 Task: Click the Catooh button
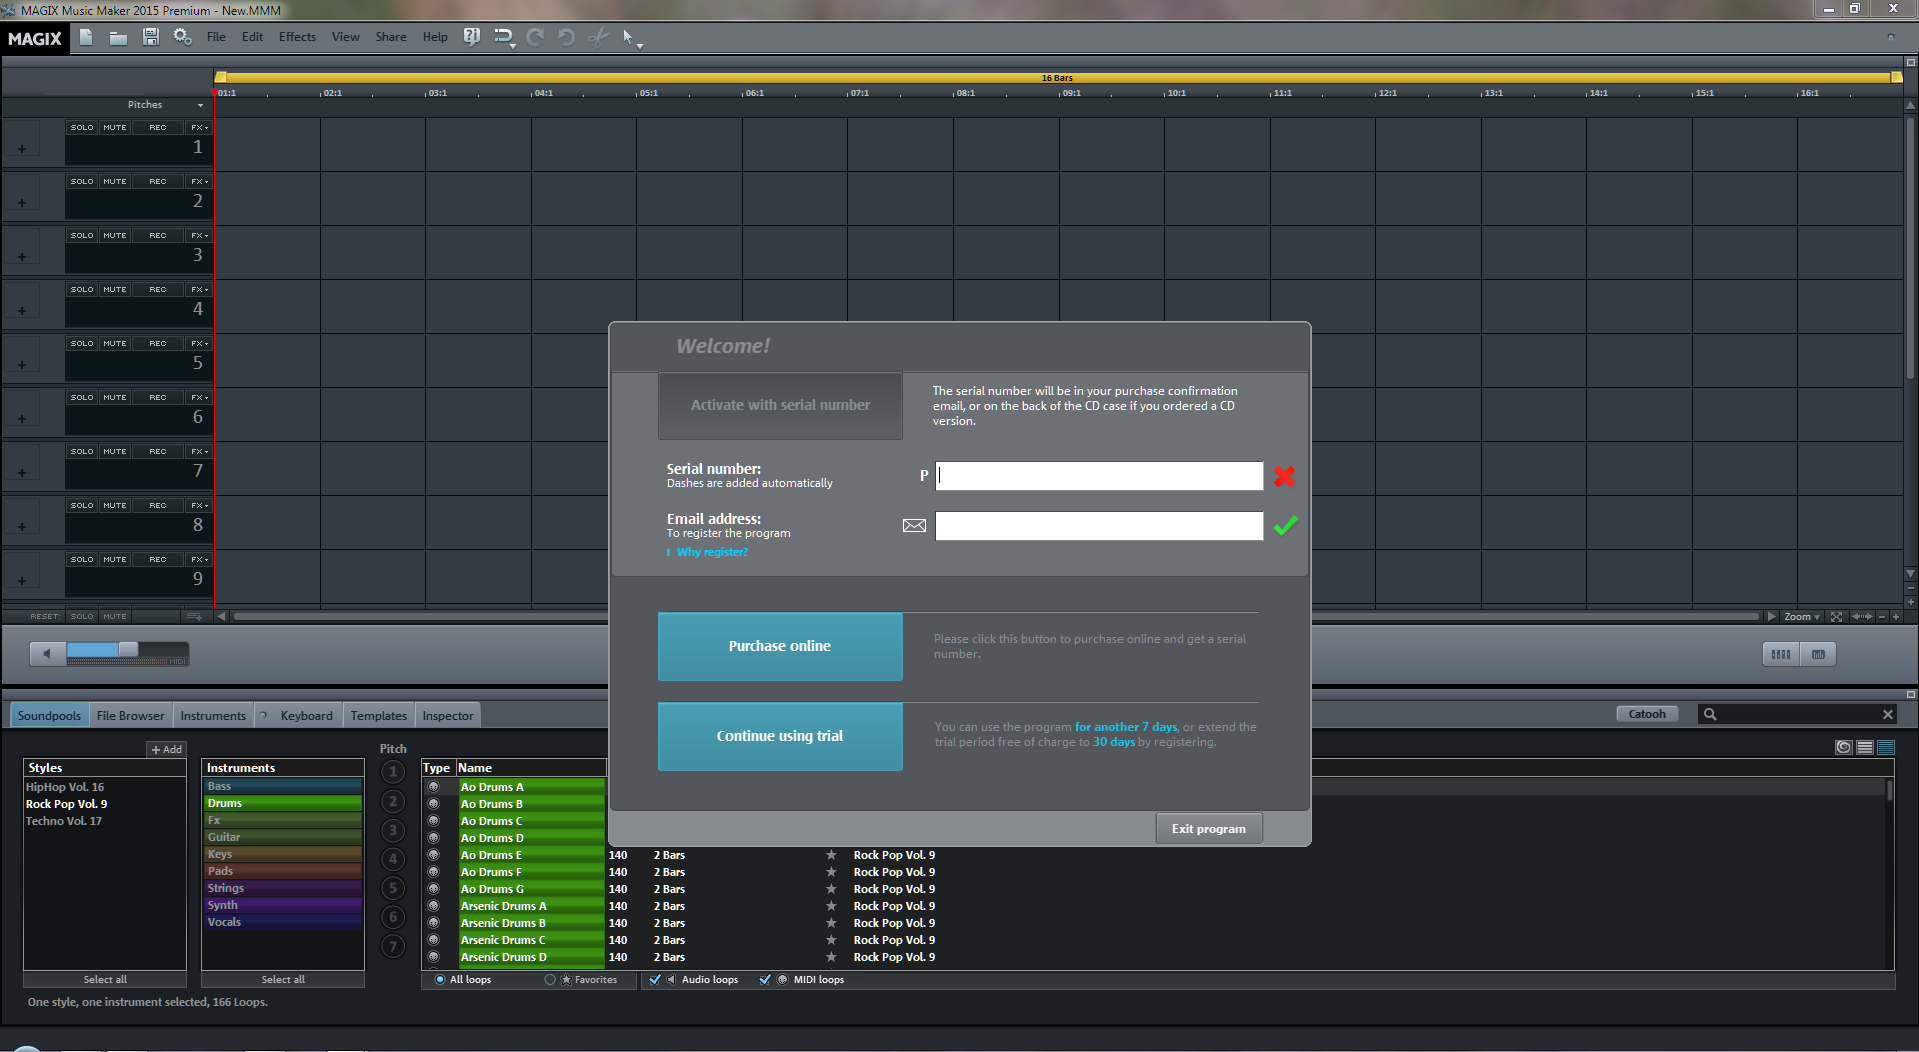point(1646,714)
